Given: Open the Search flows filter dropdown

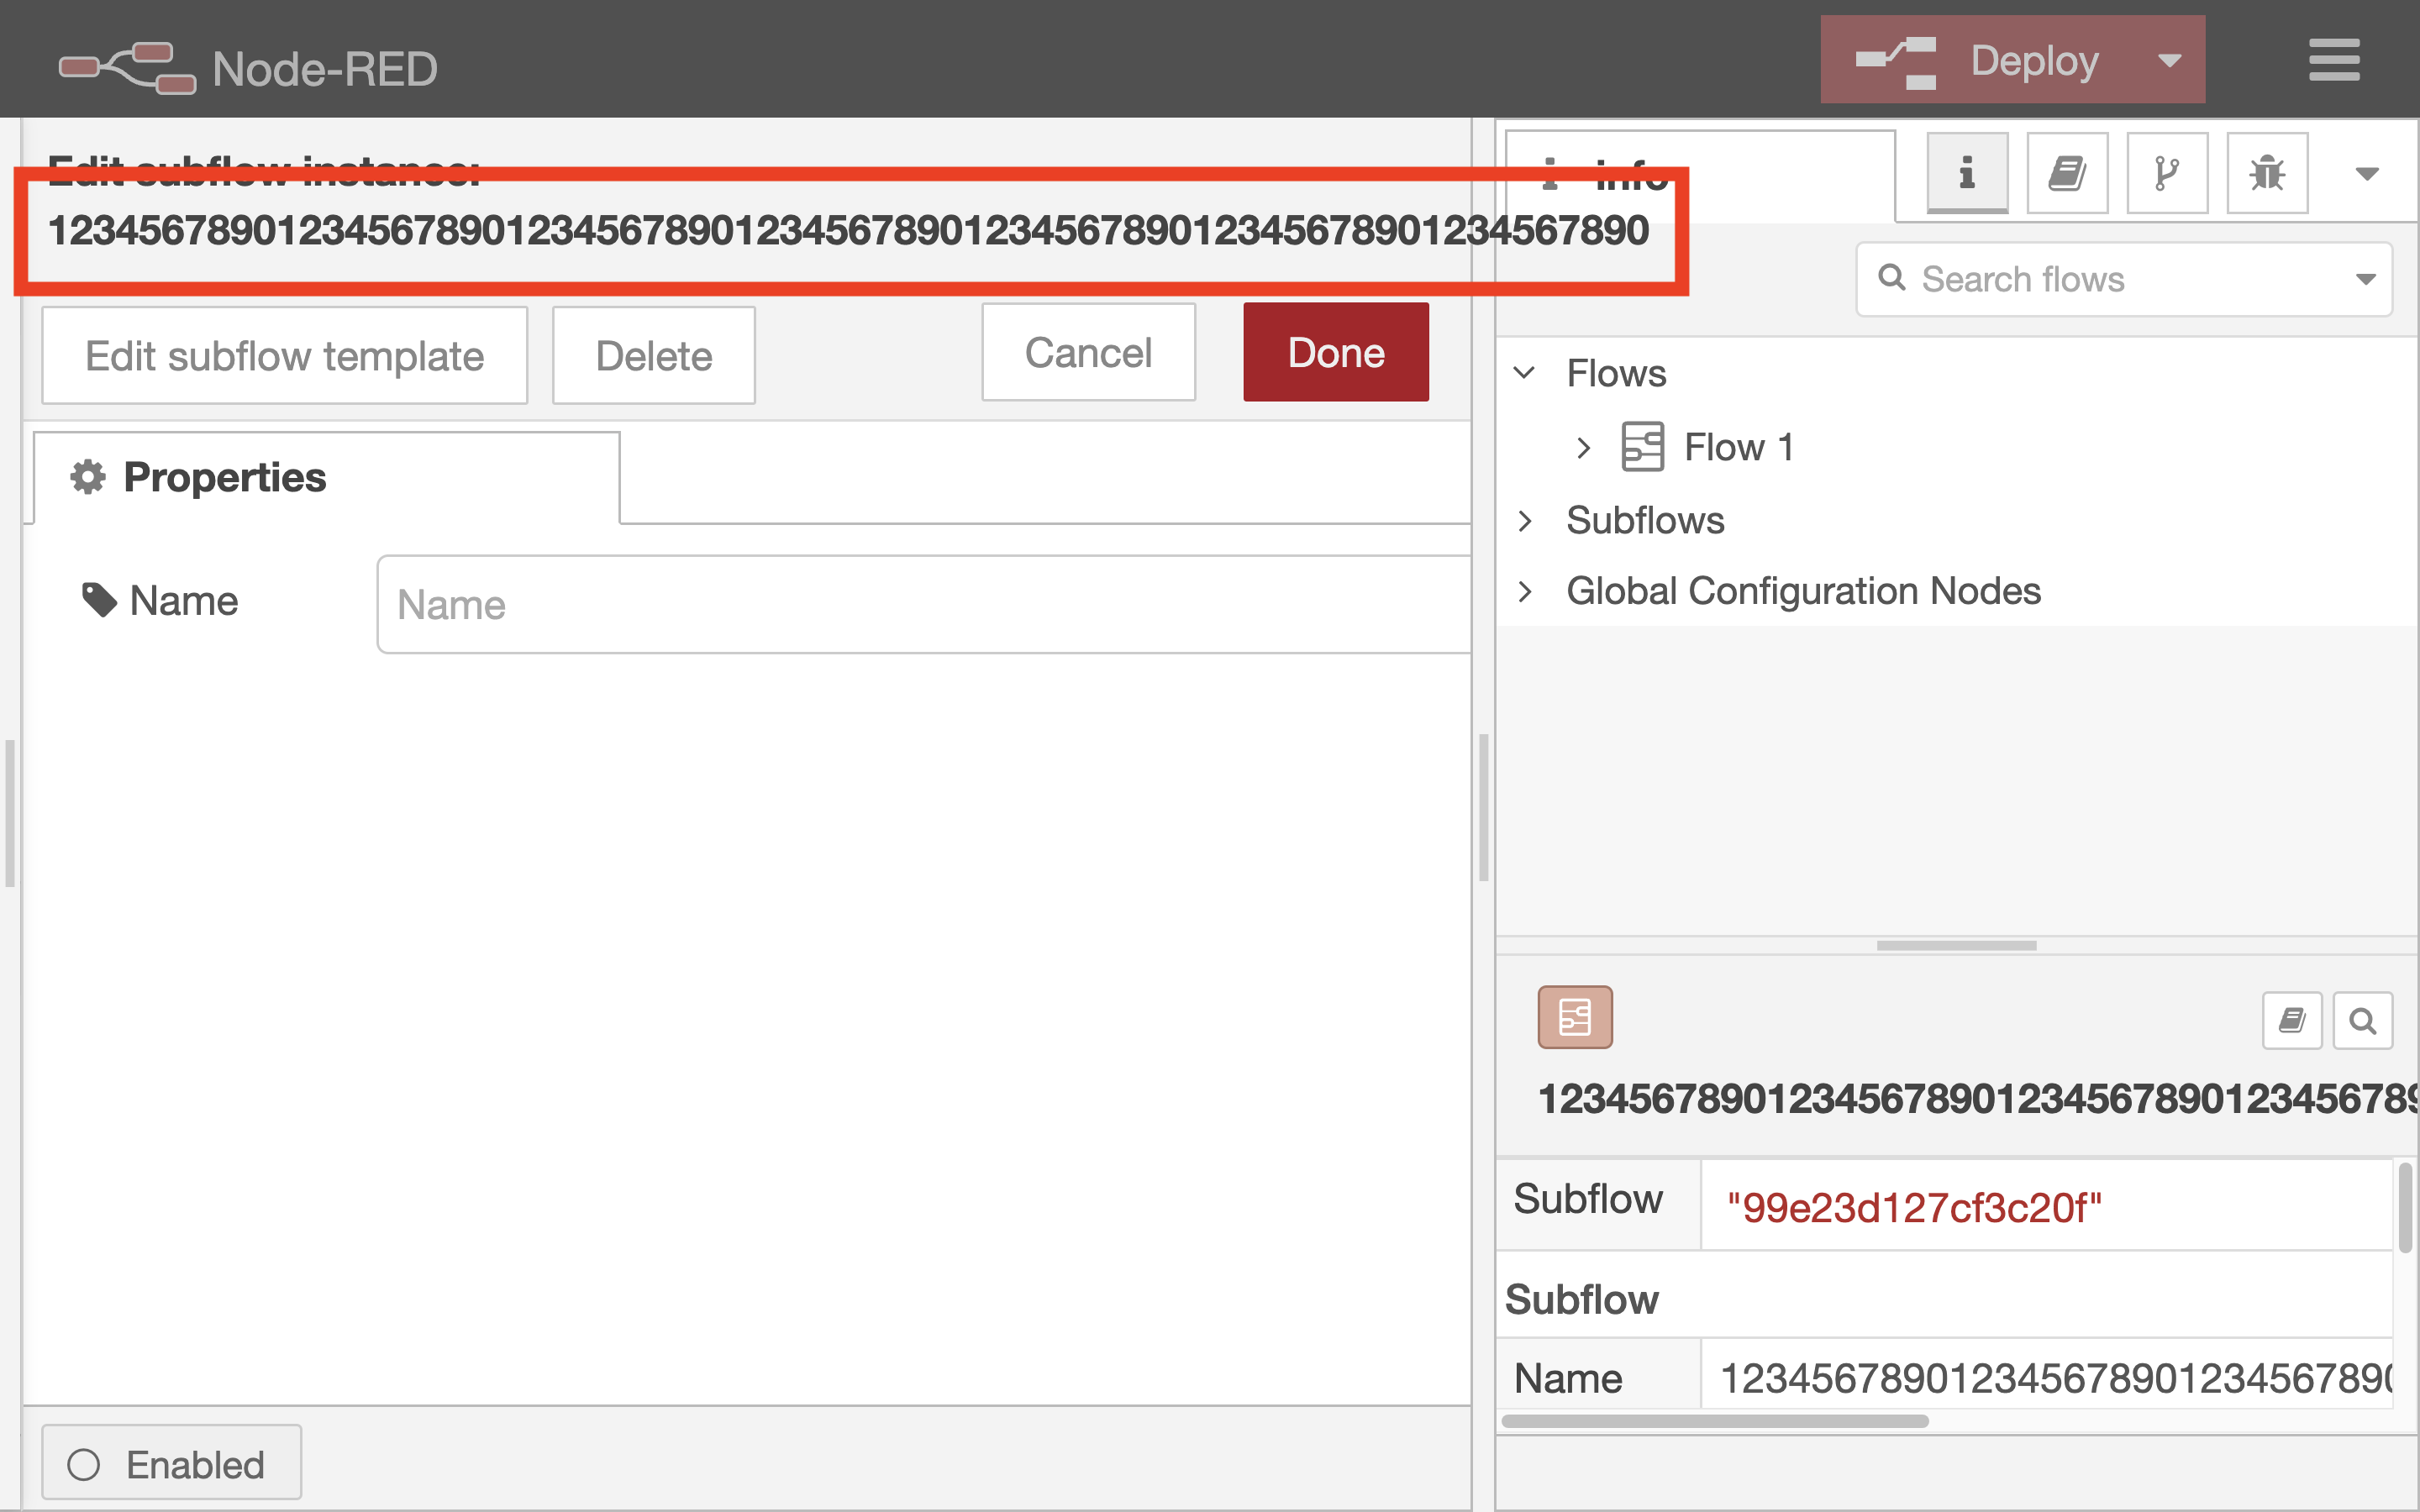Looking at the screenshot, I should point(2366,279).
